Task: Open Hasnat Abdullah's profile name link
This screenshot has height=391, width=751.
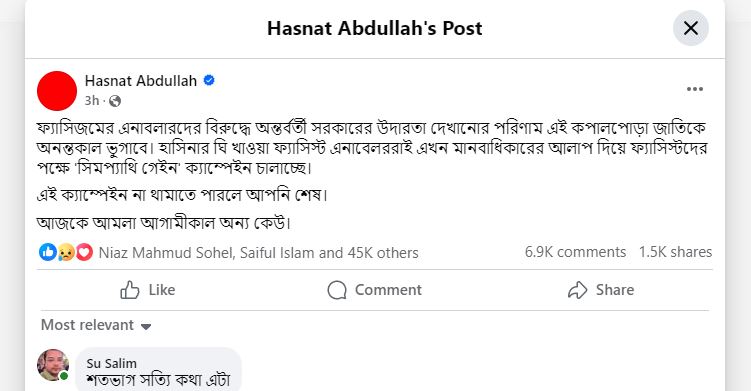Action: pos(141,81)
